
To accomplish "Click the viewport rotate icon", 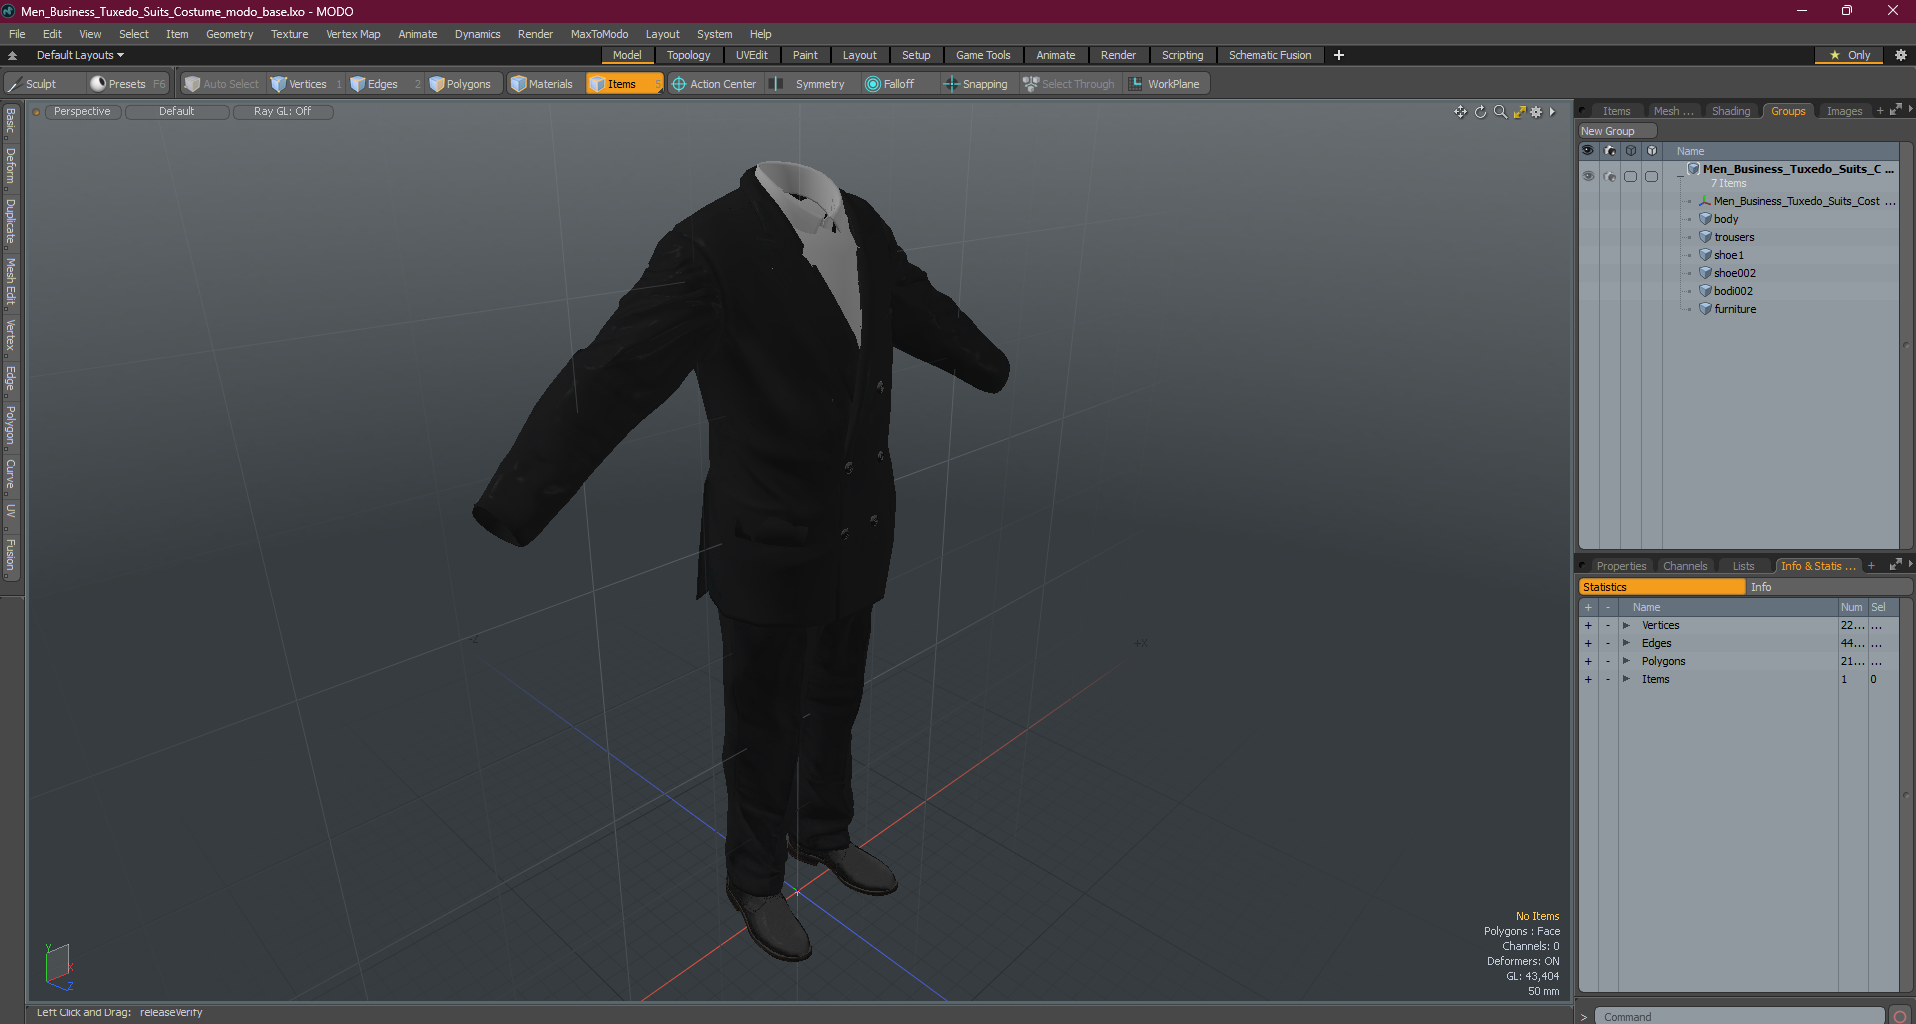I will tap(1480, 112).
